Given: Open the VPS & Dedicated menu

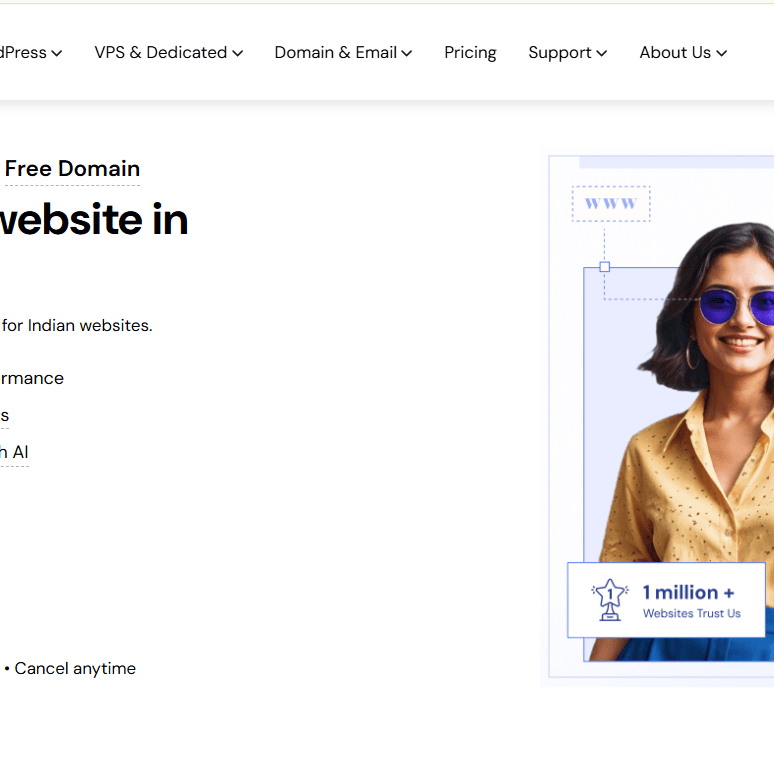Looking at the screenshot, I should click(x=168, y=52).
